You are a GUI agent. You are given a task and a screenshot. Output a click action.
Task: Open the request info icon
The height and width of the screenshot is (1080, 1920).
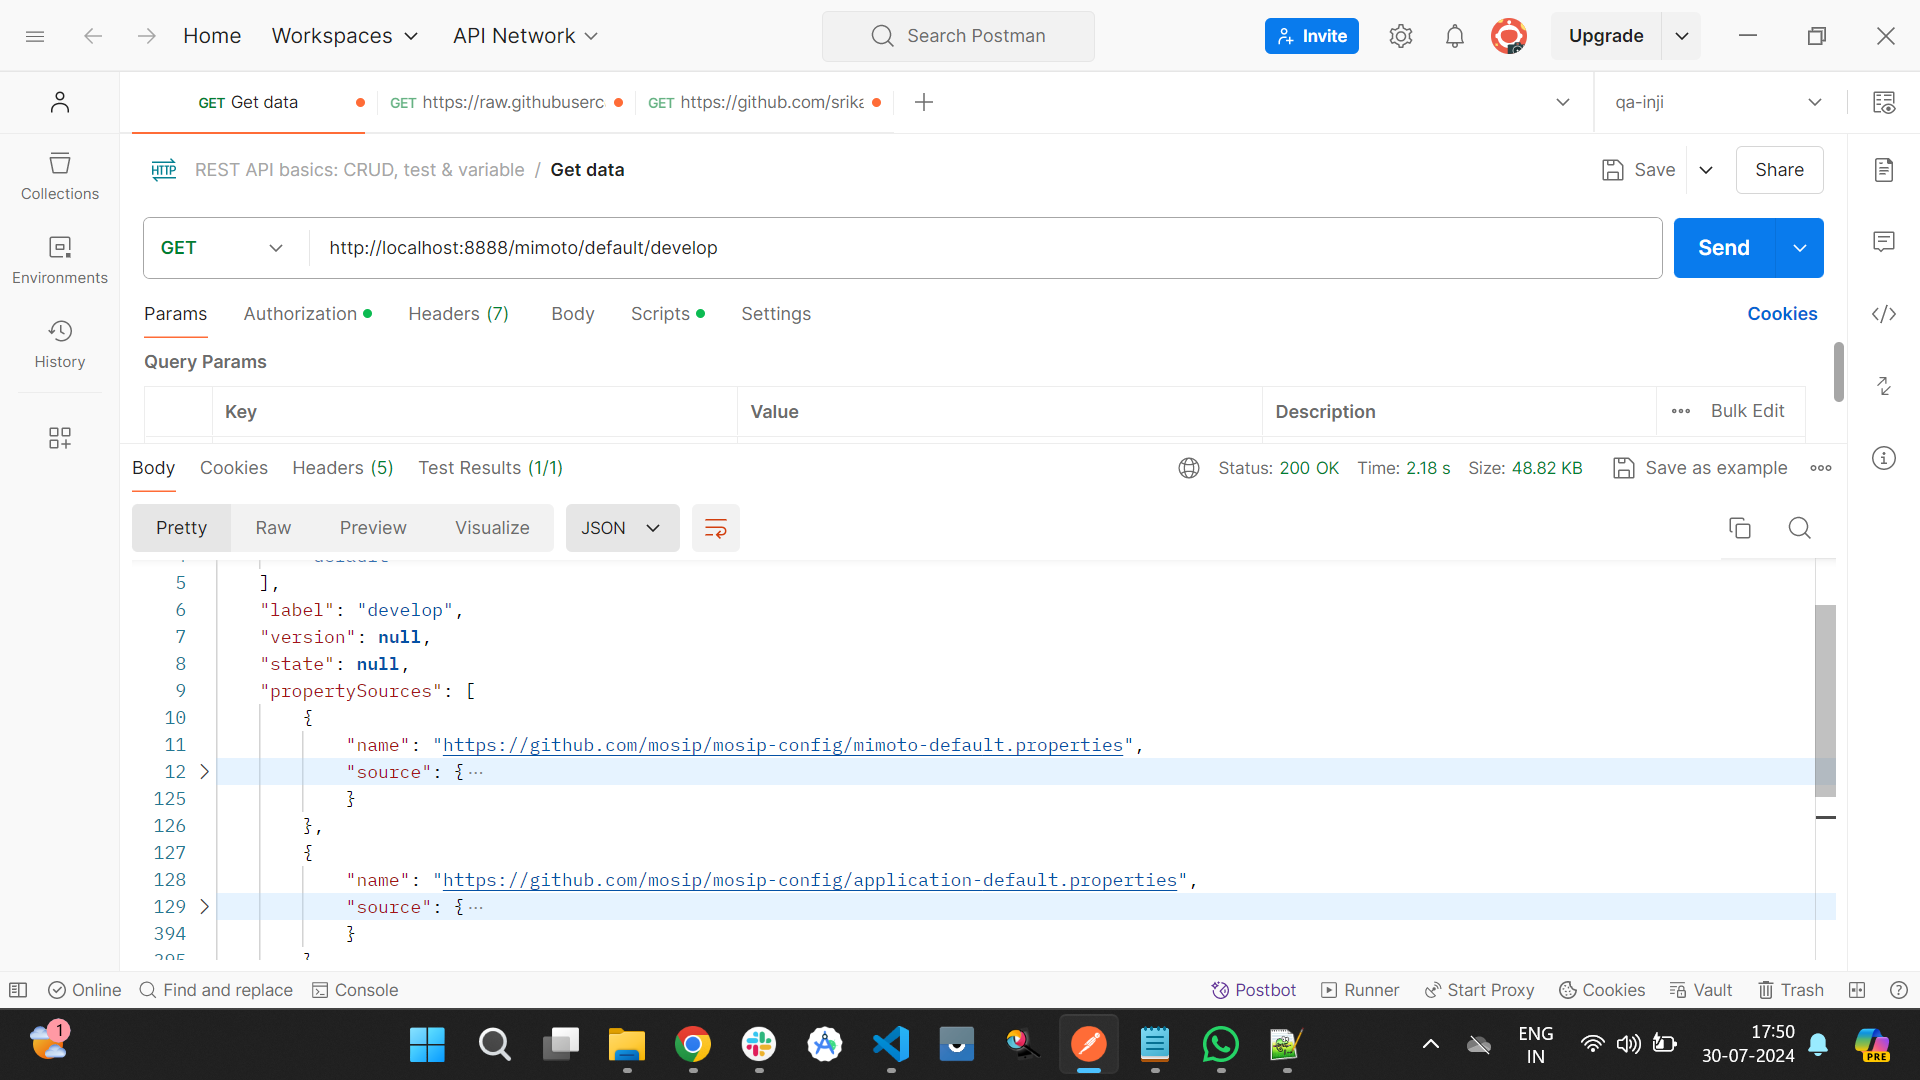click(x=1884, y=458)
